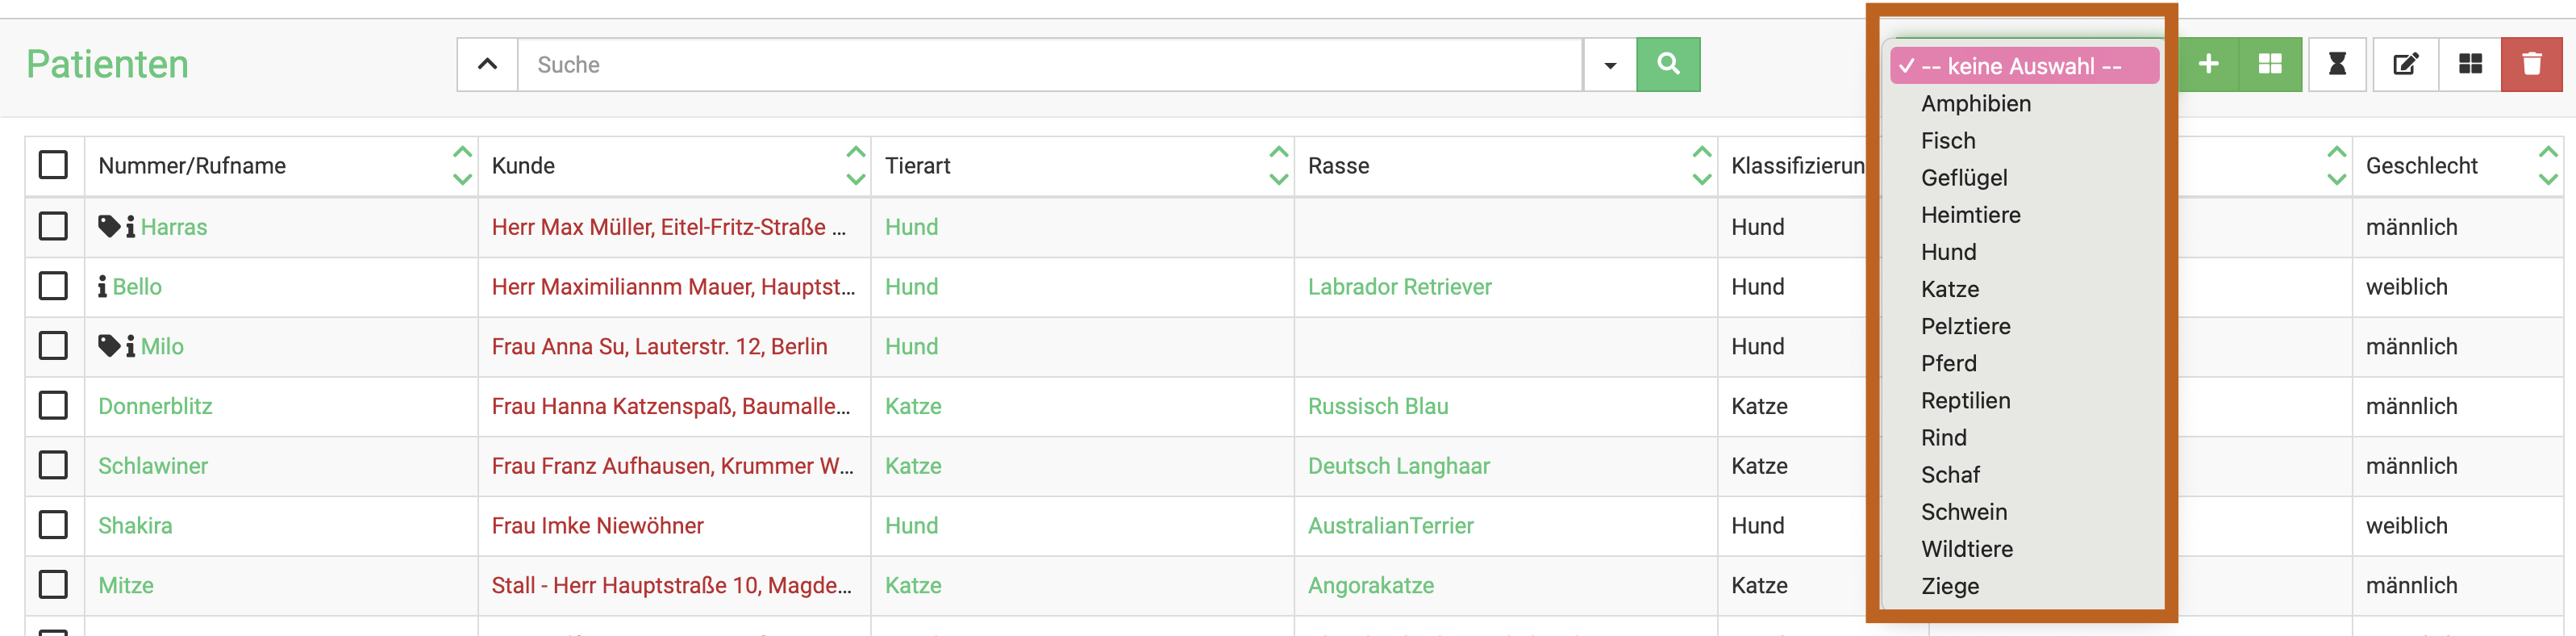Image resolution: width=2576 pixels, height=636 pixels.
Task: Open customer Frau Imke Niewöhner
Action: (597, 525)
